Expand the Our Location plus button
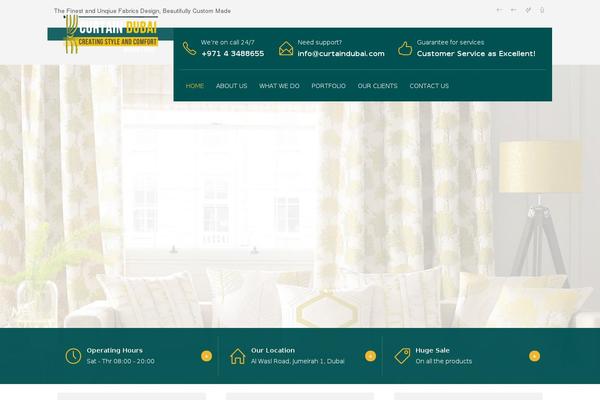 pos(370,356)
